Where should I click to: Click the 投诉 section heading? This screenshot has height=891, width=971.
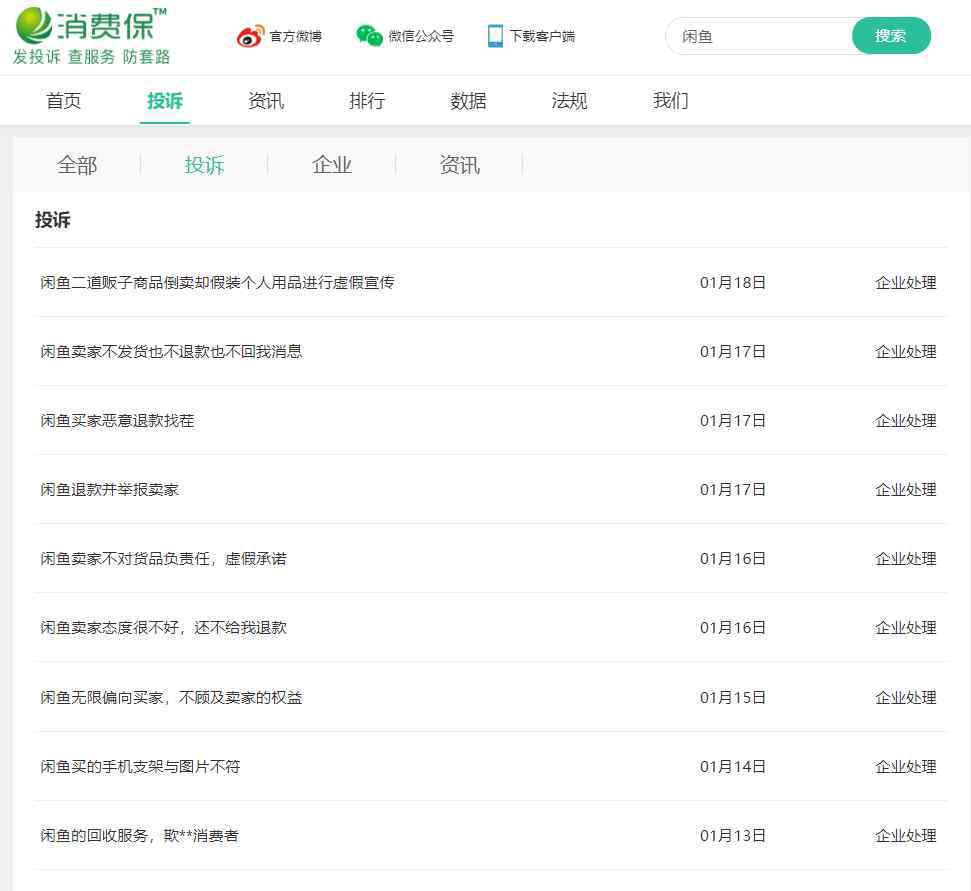tap(53, 219)
